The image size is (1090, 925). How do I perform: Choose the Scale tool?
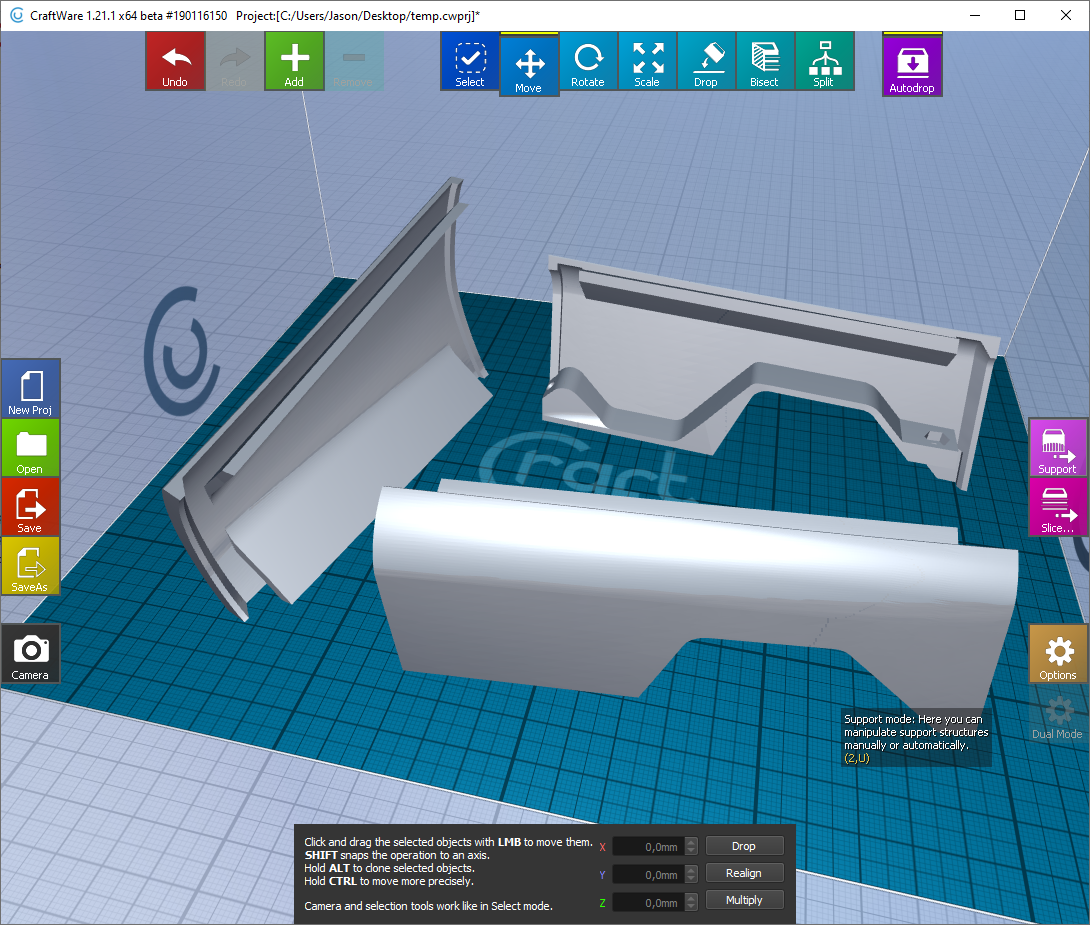pos(647,61)
